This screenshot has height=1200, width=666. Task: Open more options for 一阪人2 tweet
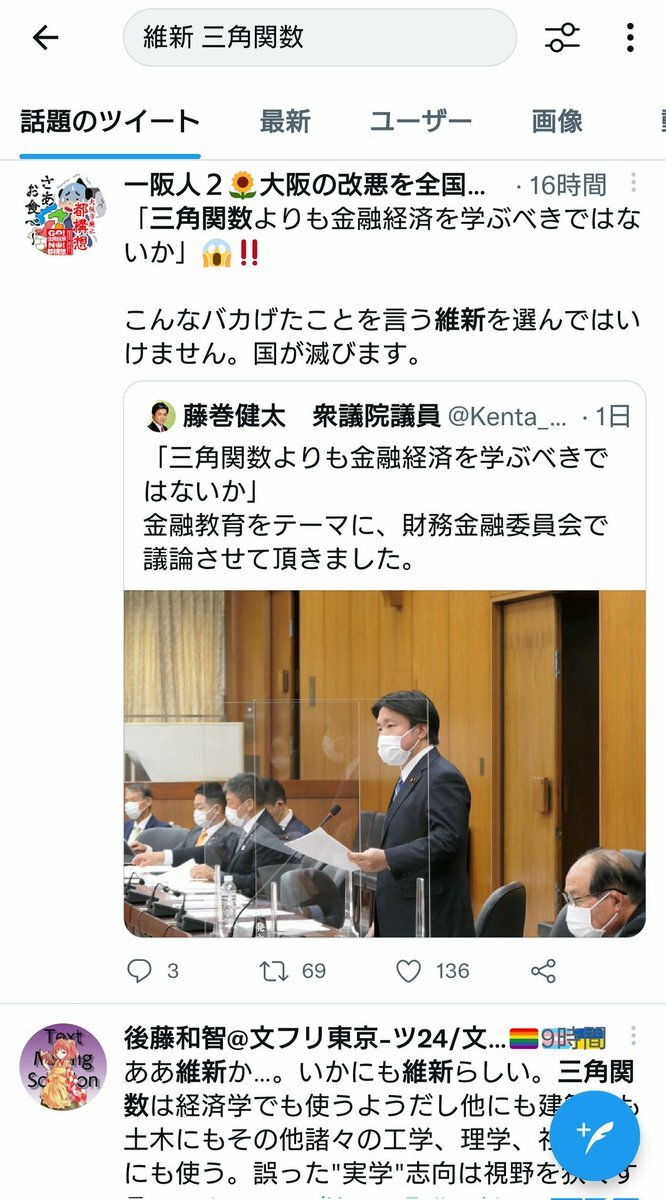coord(633,184)
